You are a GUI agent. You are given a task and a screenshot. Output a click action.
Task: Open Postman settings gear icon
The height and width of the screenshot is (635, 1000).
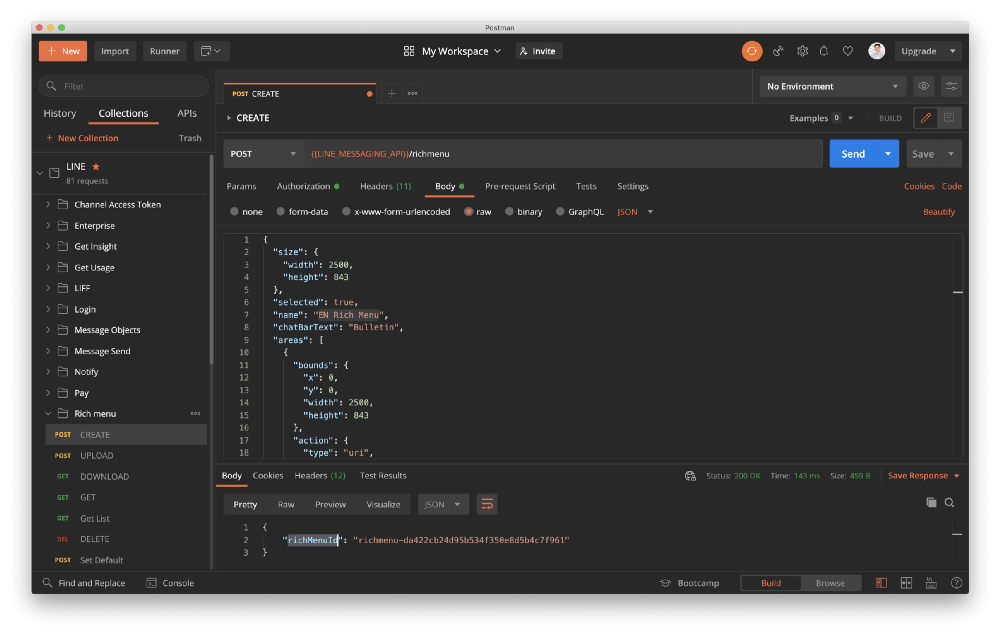pos(802,51)
